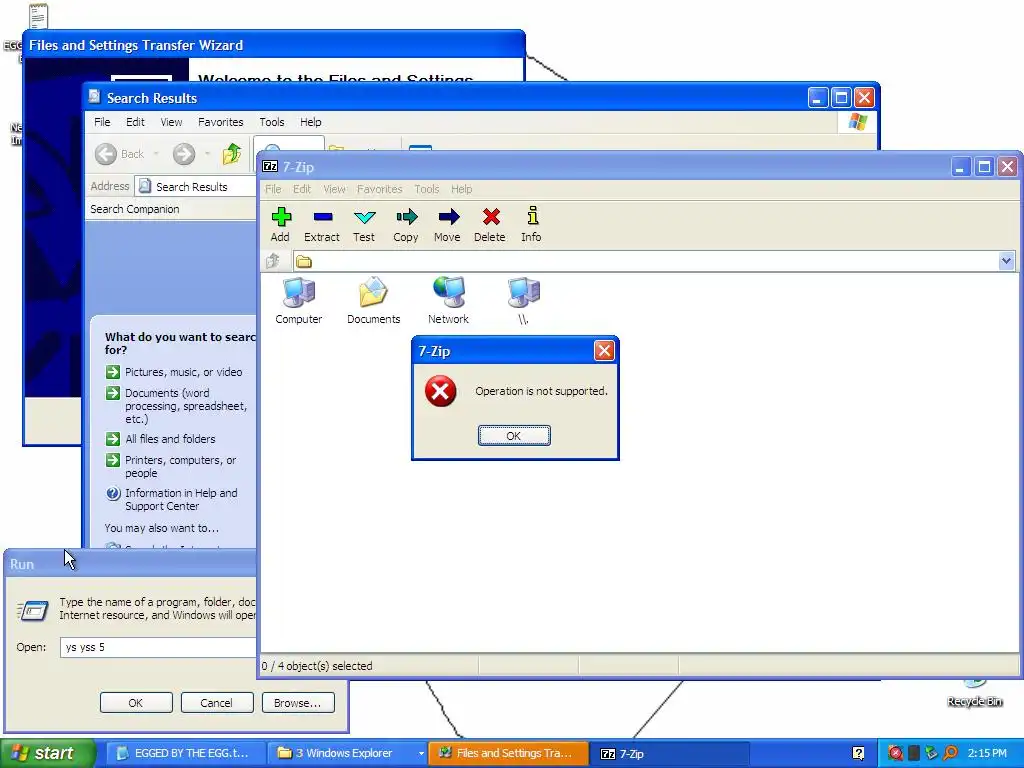Click the Windows flag logo in Search Results
Viewport: 1024px width, 768px height.
pos(857,122)
